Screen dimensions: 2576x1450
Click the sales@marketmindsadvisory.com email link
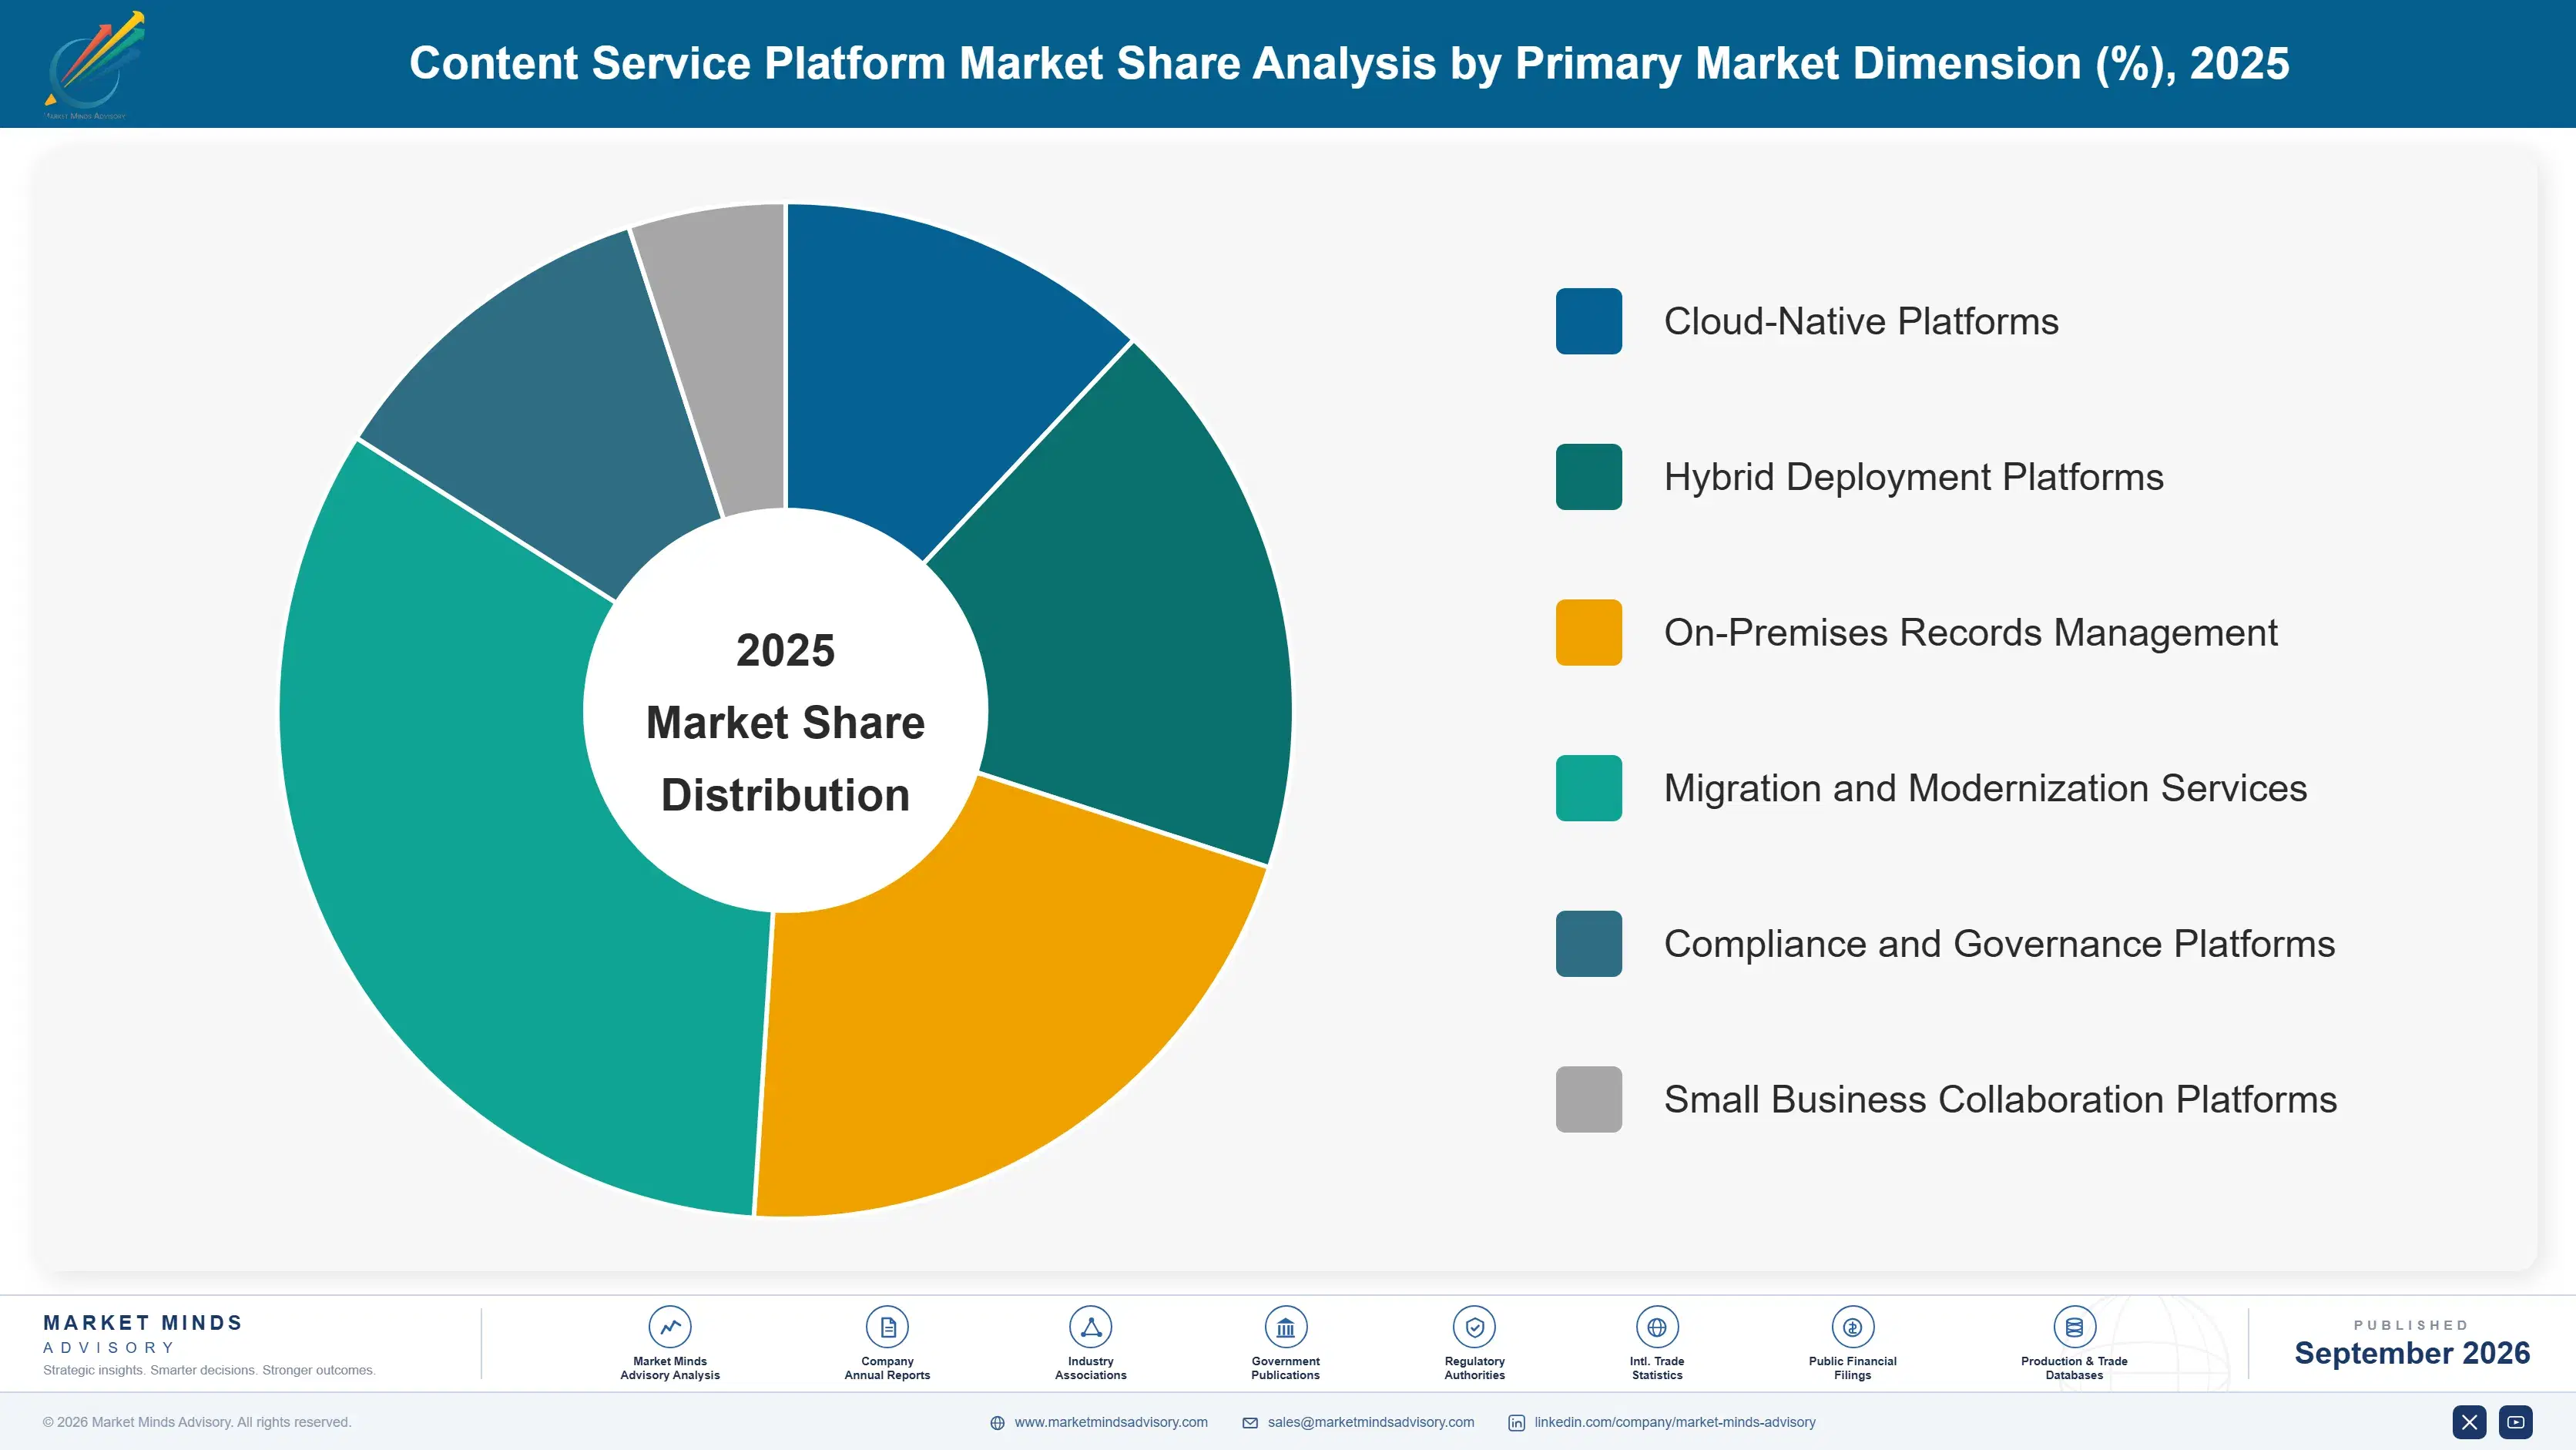[x=1371, y=1422]
